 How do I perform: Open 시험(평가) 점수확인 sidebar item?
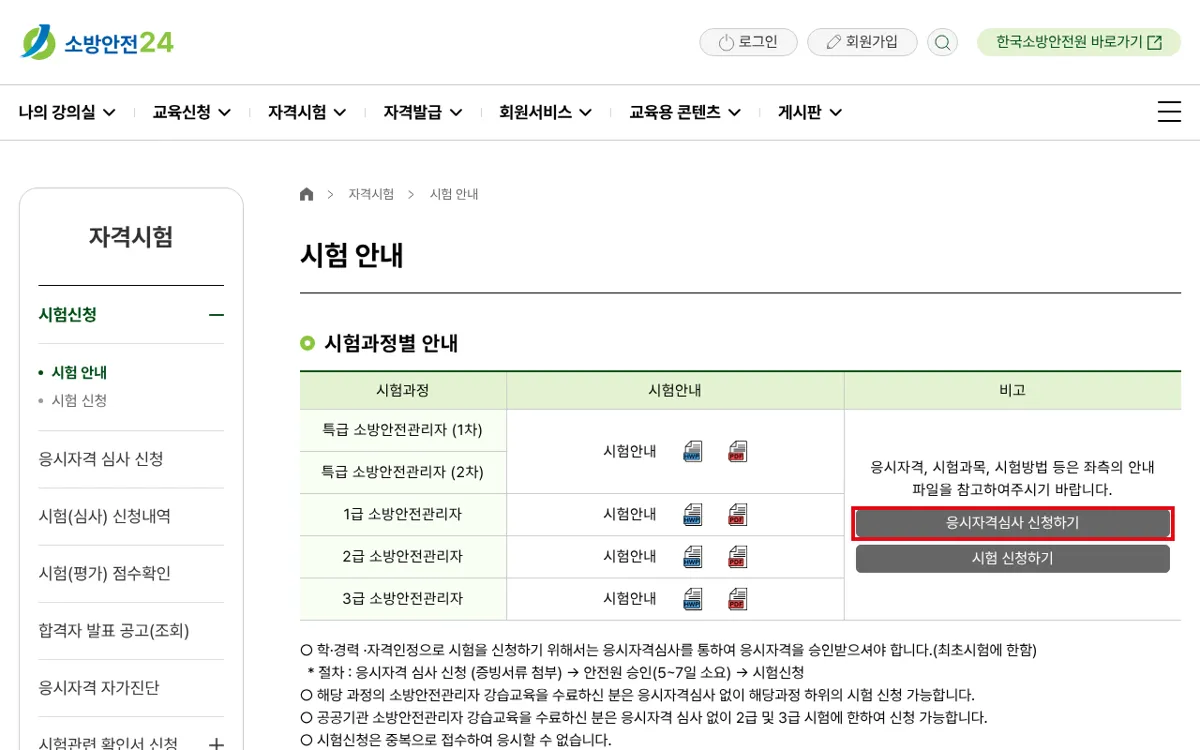coord(105,573)
